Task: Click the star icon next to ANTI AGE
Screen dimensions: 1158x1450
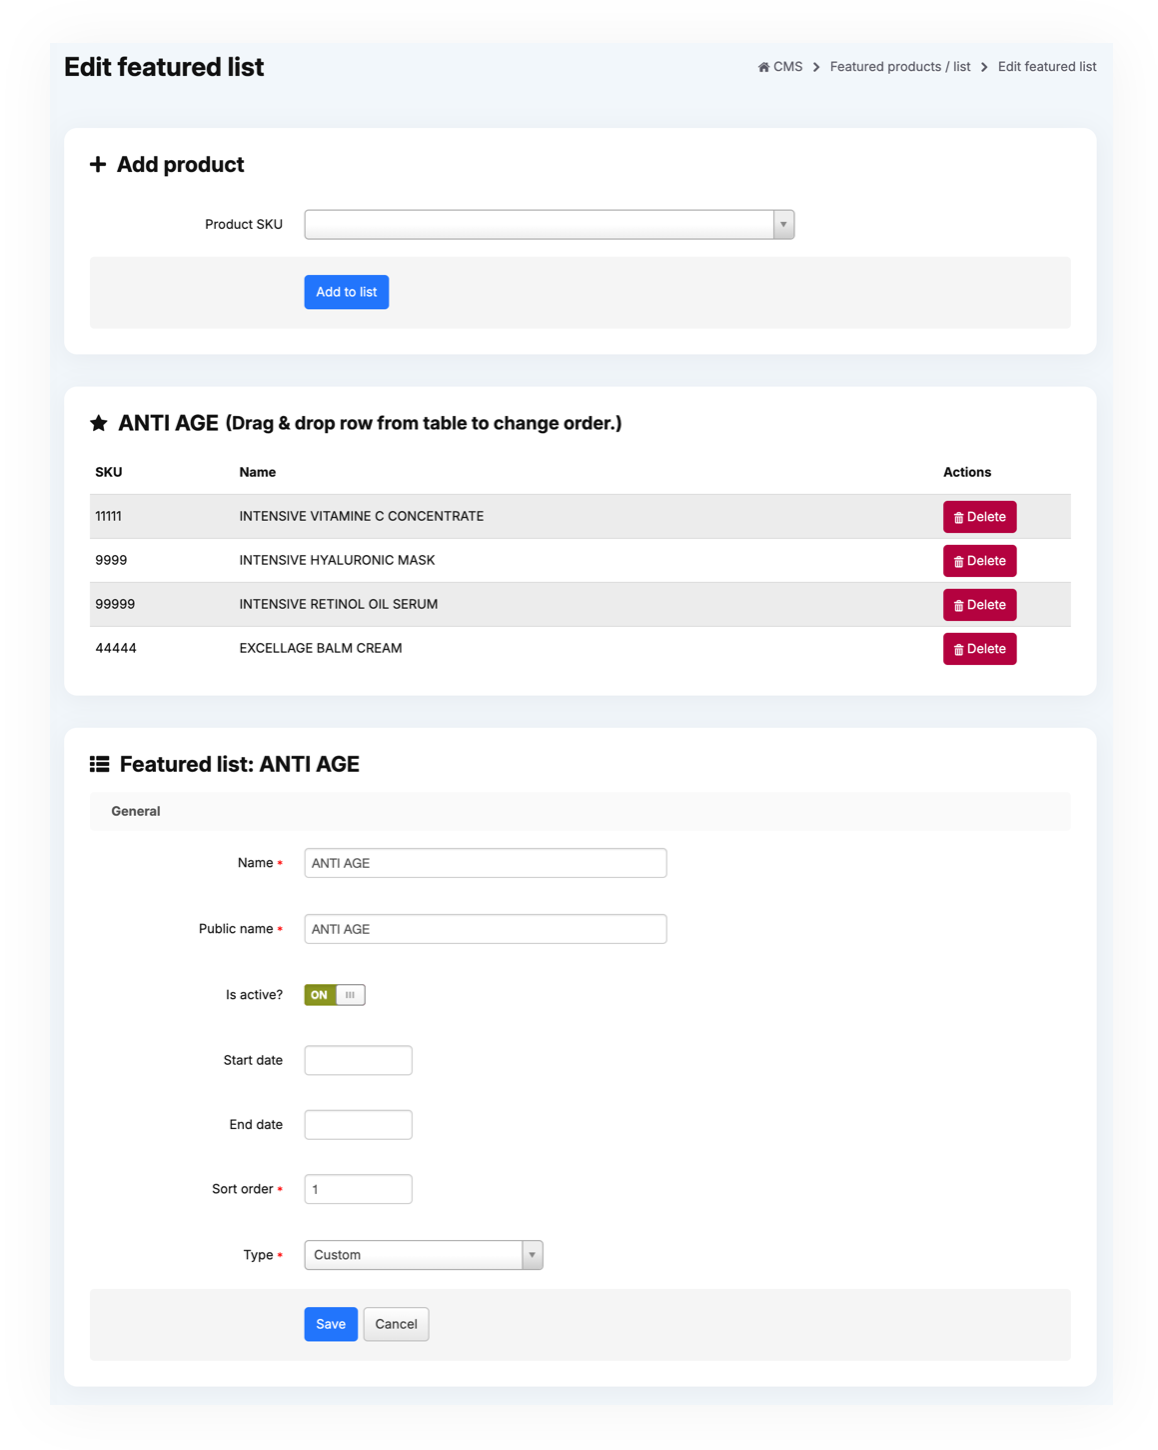Action: tap(99, 423)
